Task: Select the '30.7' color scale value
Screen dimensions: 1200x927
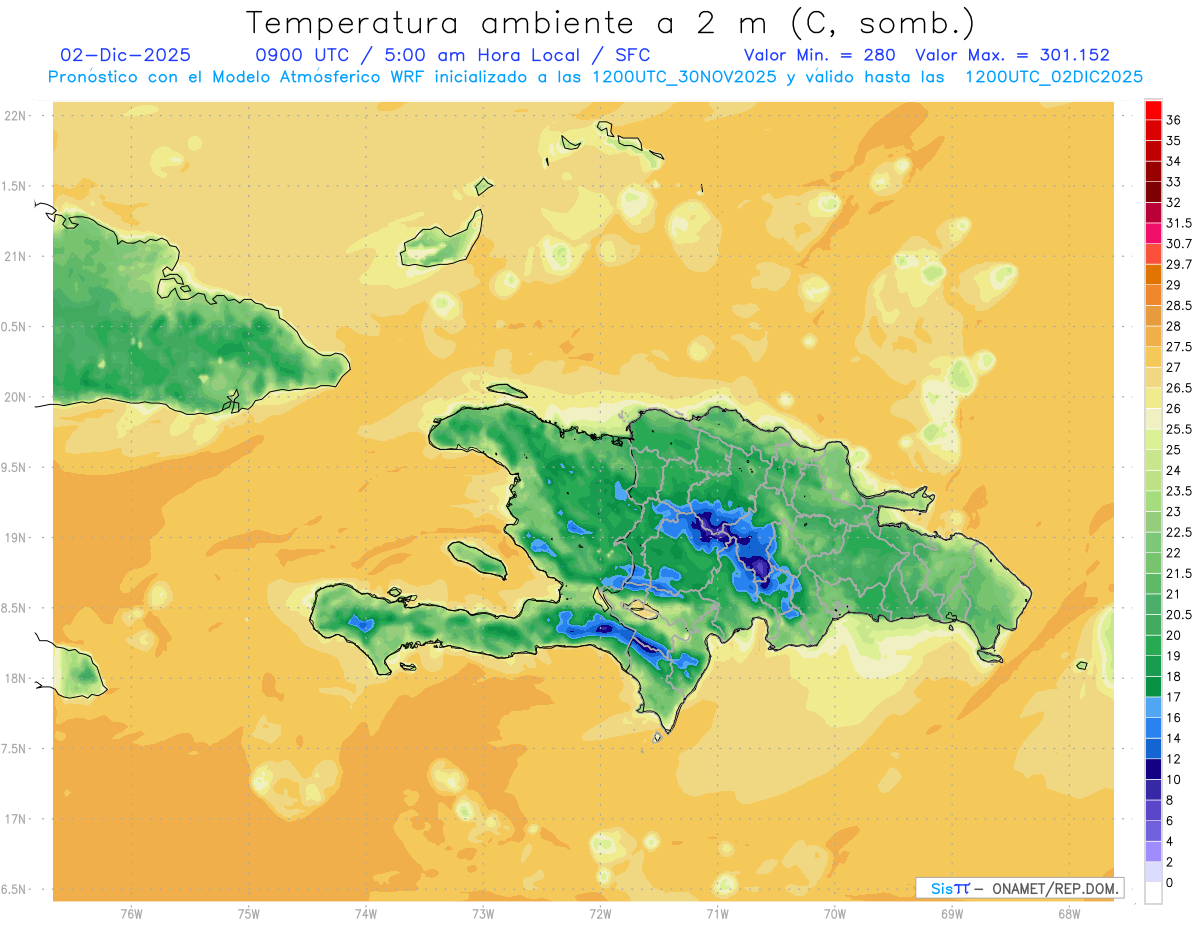Action: pos(1179,244)
